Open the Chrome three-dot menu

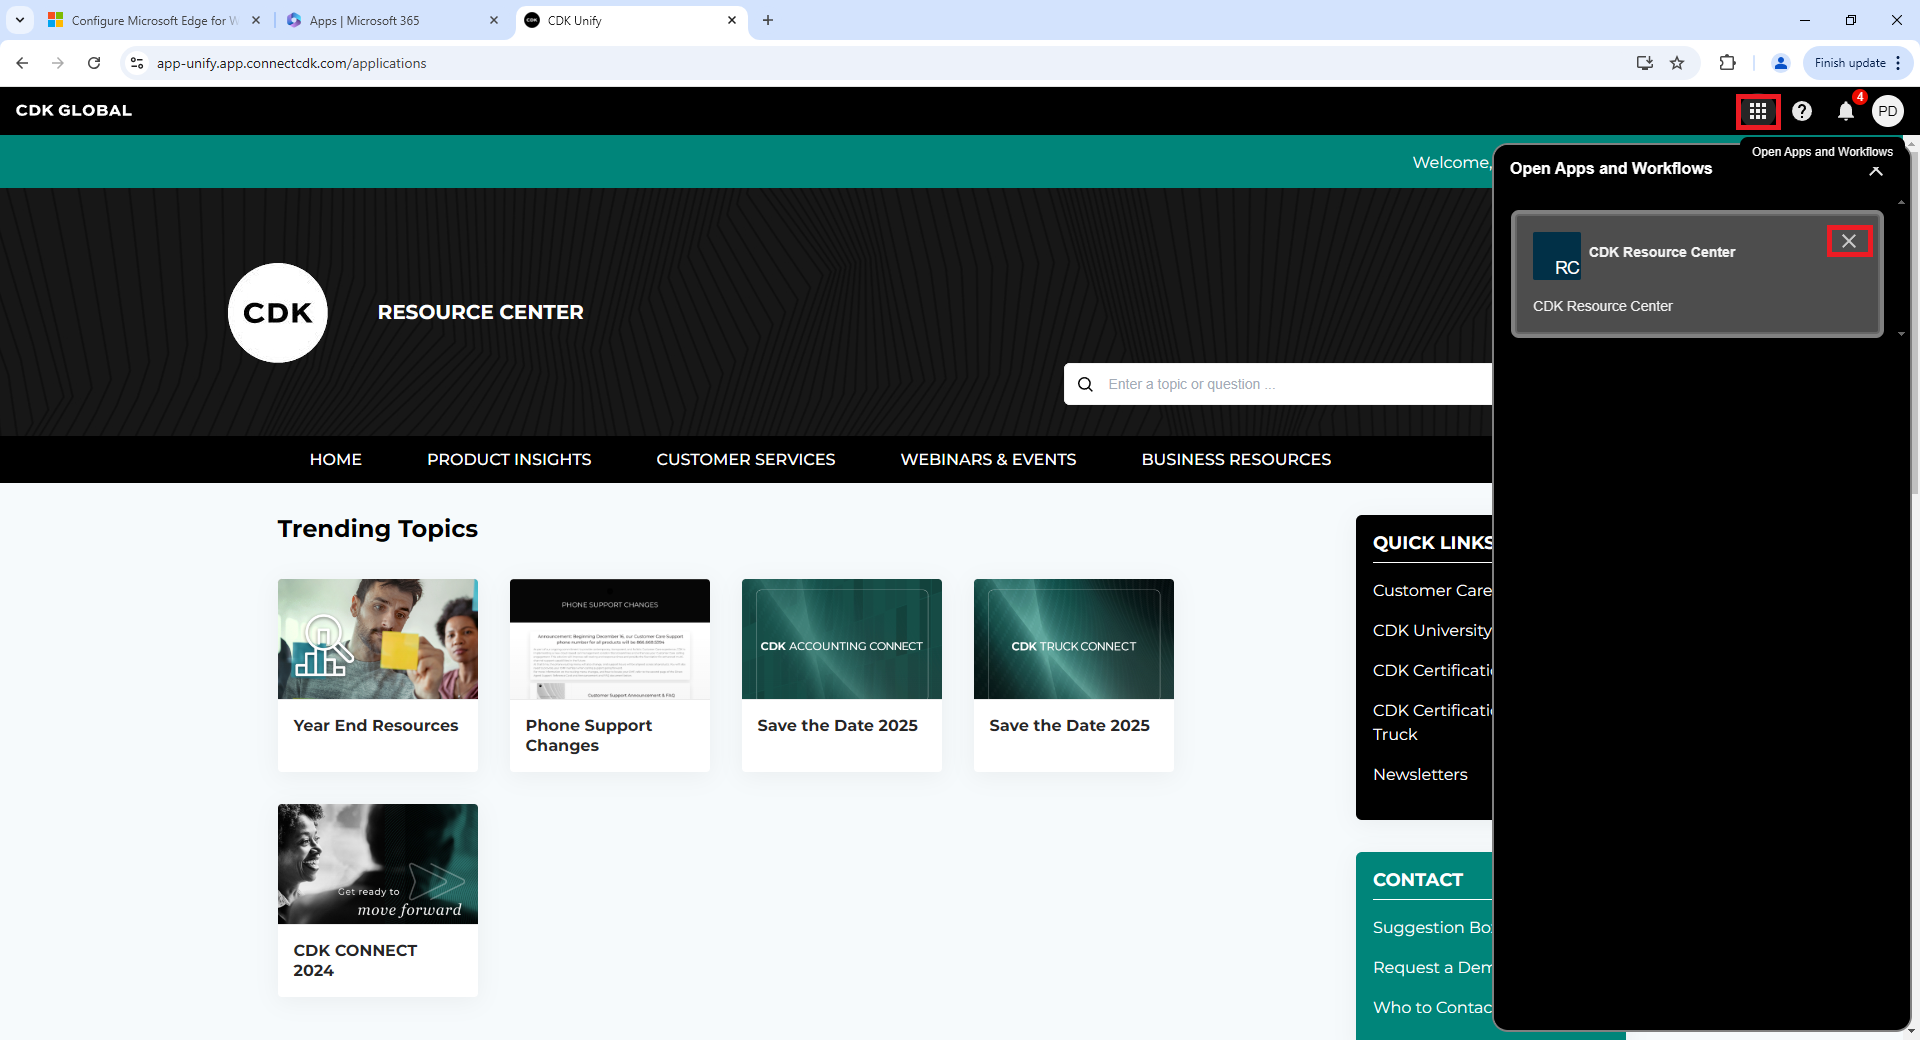[x=1898, y=63]
